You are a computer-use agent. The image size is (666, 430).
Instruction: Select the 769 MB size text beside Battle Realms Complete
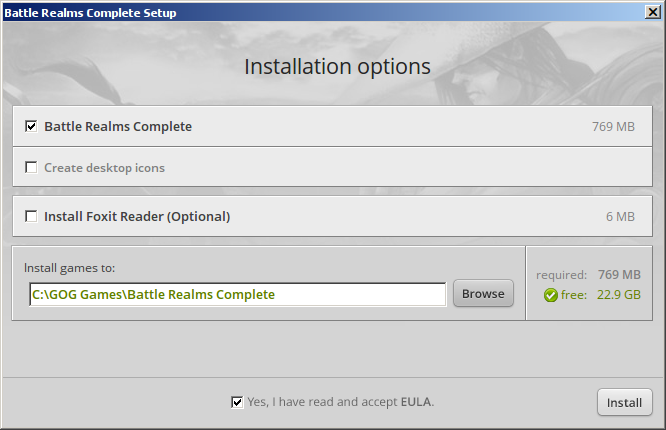click(x=613, y=127)
